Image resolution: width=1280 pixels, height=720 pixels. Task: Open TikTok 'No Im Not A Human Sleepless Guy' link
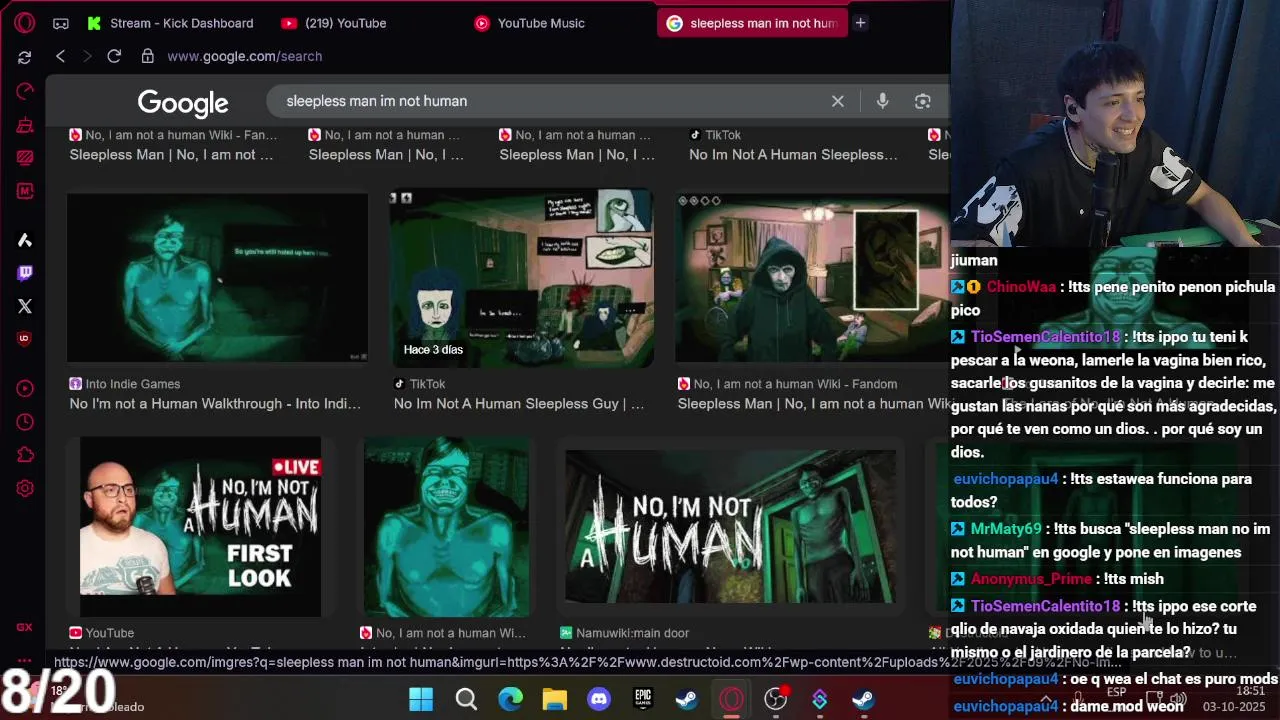pyautogui.click(x=519, y=404)
